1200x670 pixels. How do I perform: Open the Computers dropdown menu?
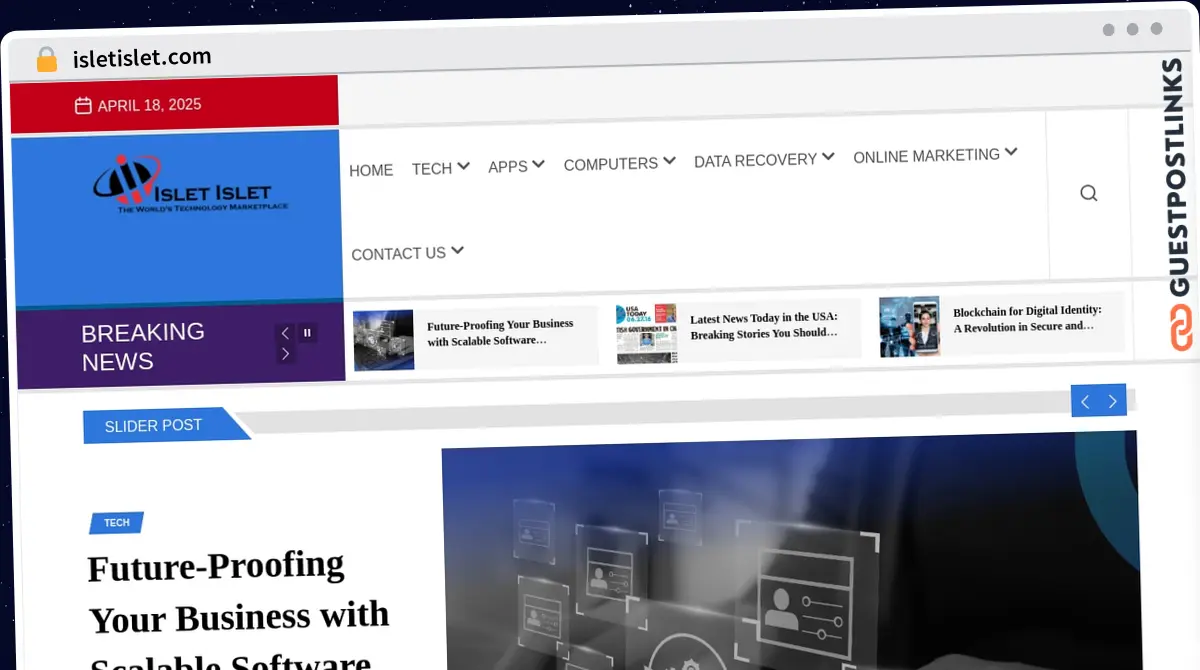(x=619, y=163)
